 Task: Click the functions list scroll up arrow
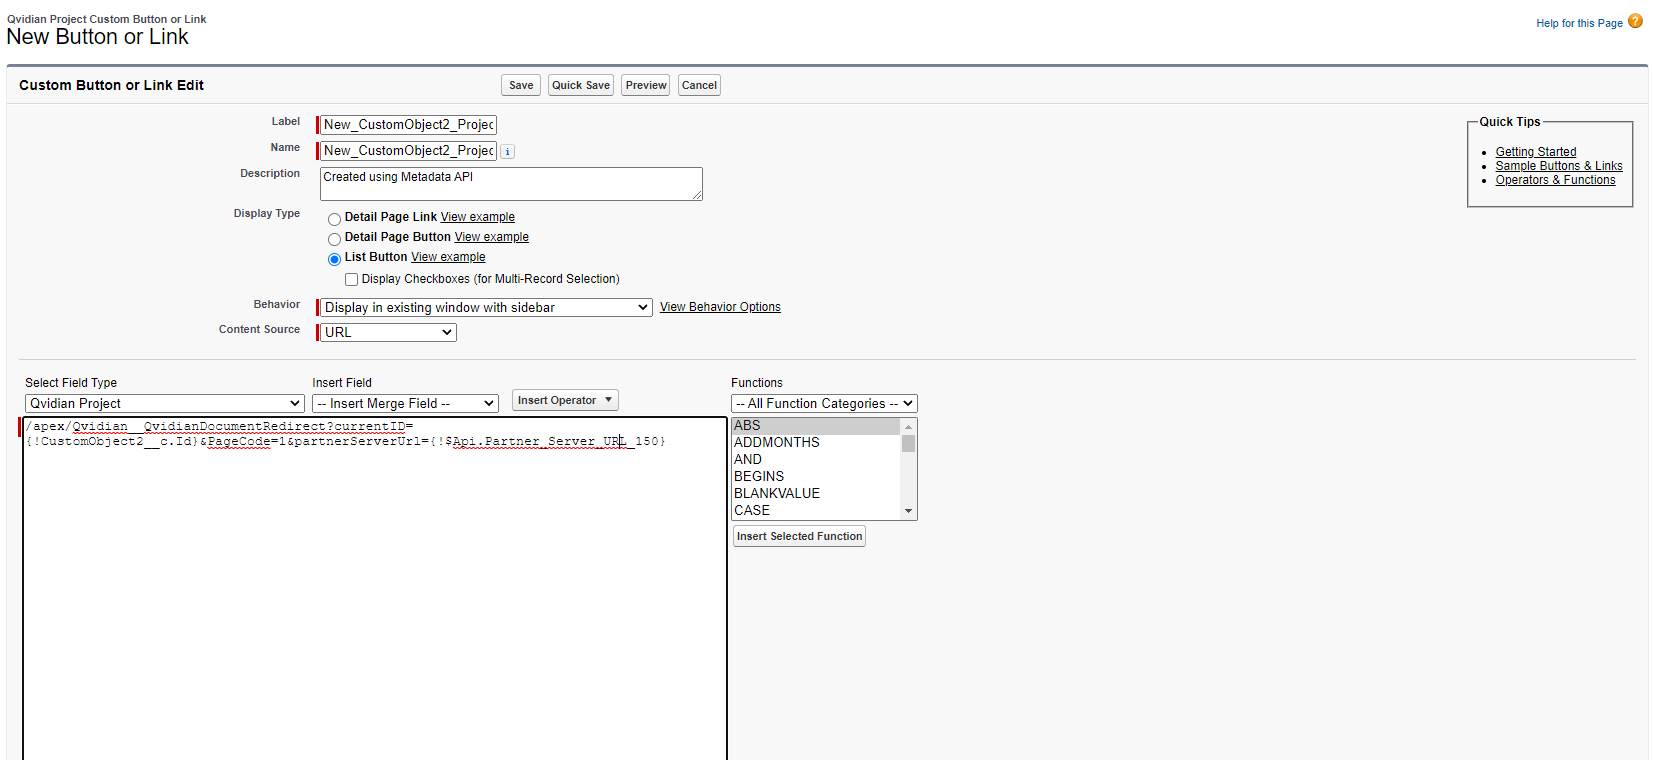point(908,427)
